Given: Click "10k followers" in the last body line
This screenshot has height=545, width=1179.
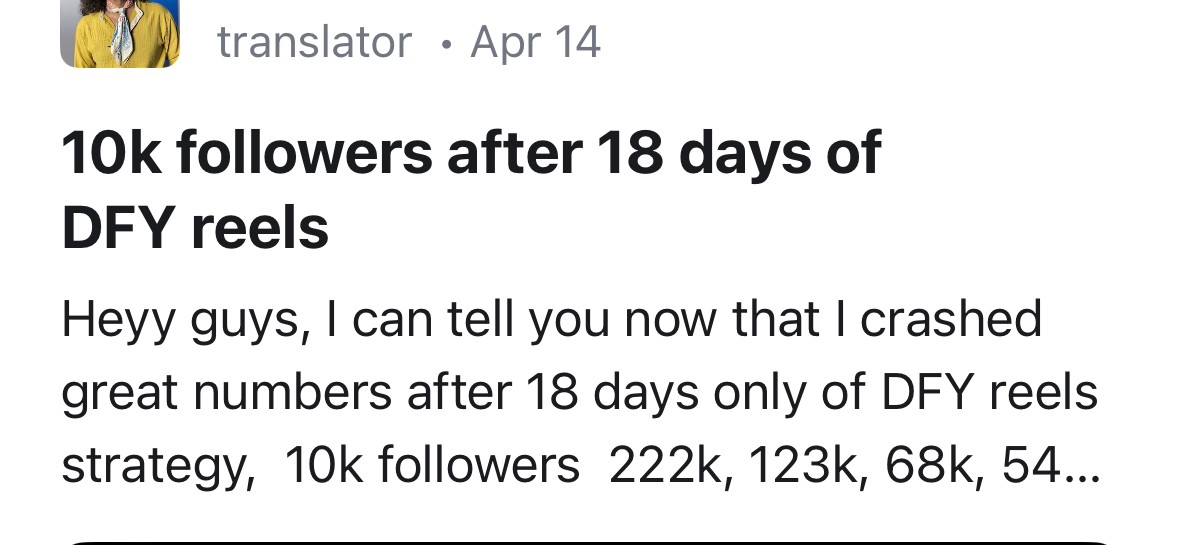Looking at the screenshot, I should [x=432, y=465].
